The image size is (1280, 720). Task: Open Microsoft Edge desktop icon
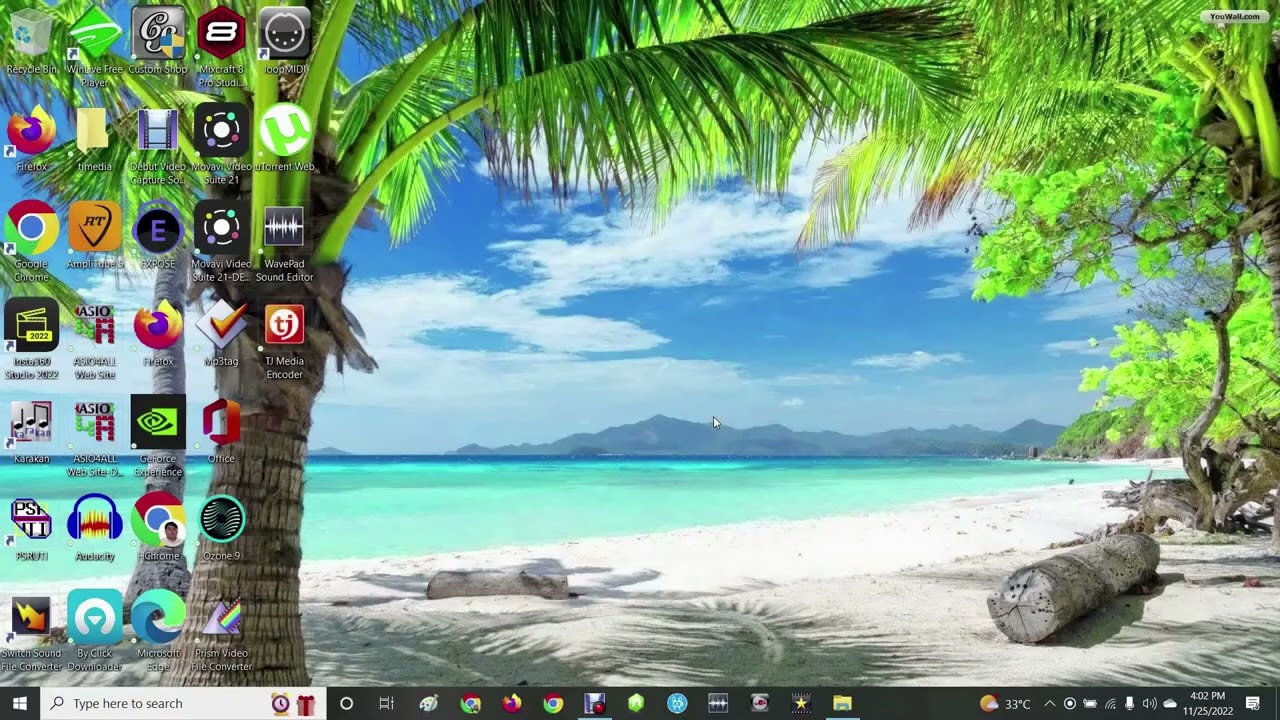click(158, 632)
